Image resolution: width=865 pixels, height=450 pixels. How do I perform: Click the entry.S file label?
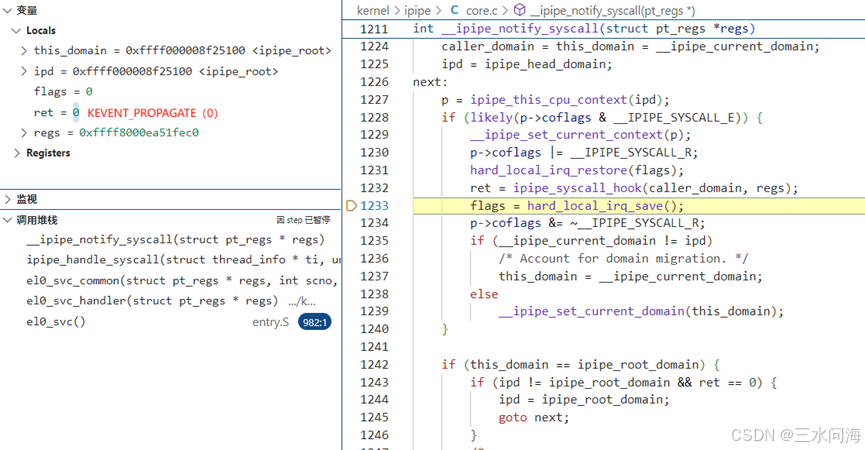click(270, 322)
